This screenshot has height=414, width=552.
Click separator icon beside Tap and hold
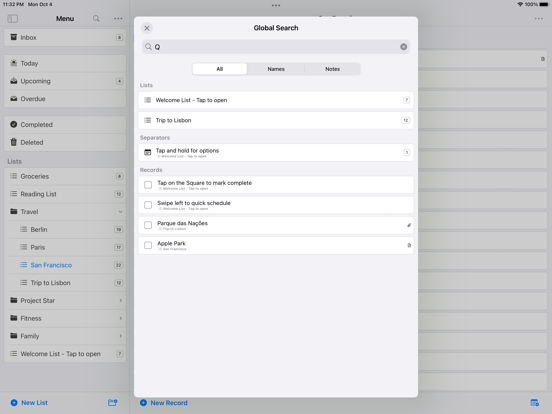pyautogui.click(x=148, y=152)
